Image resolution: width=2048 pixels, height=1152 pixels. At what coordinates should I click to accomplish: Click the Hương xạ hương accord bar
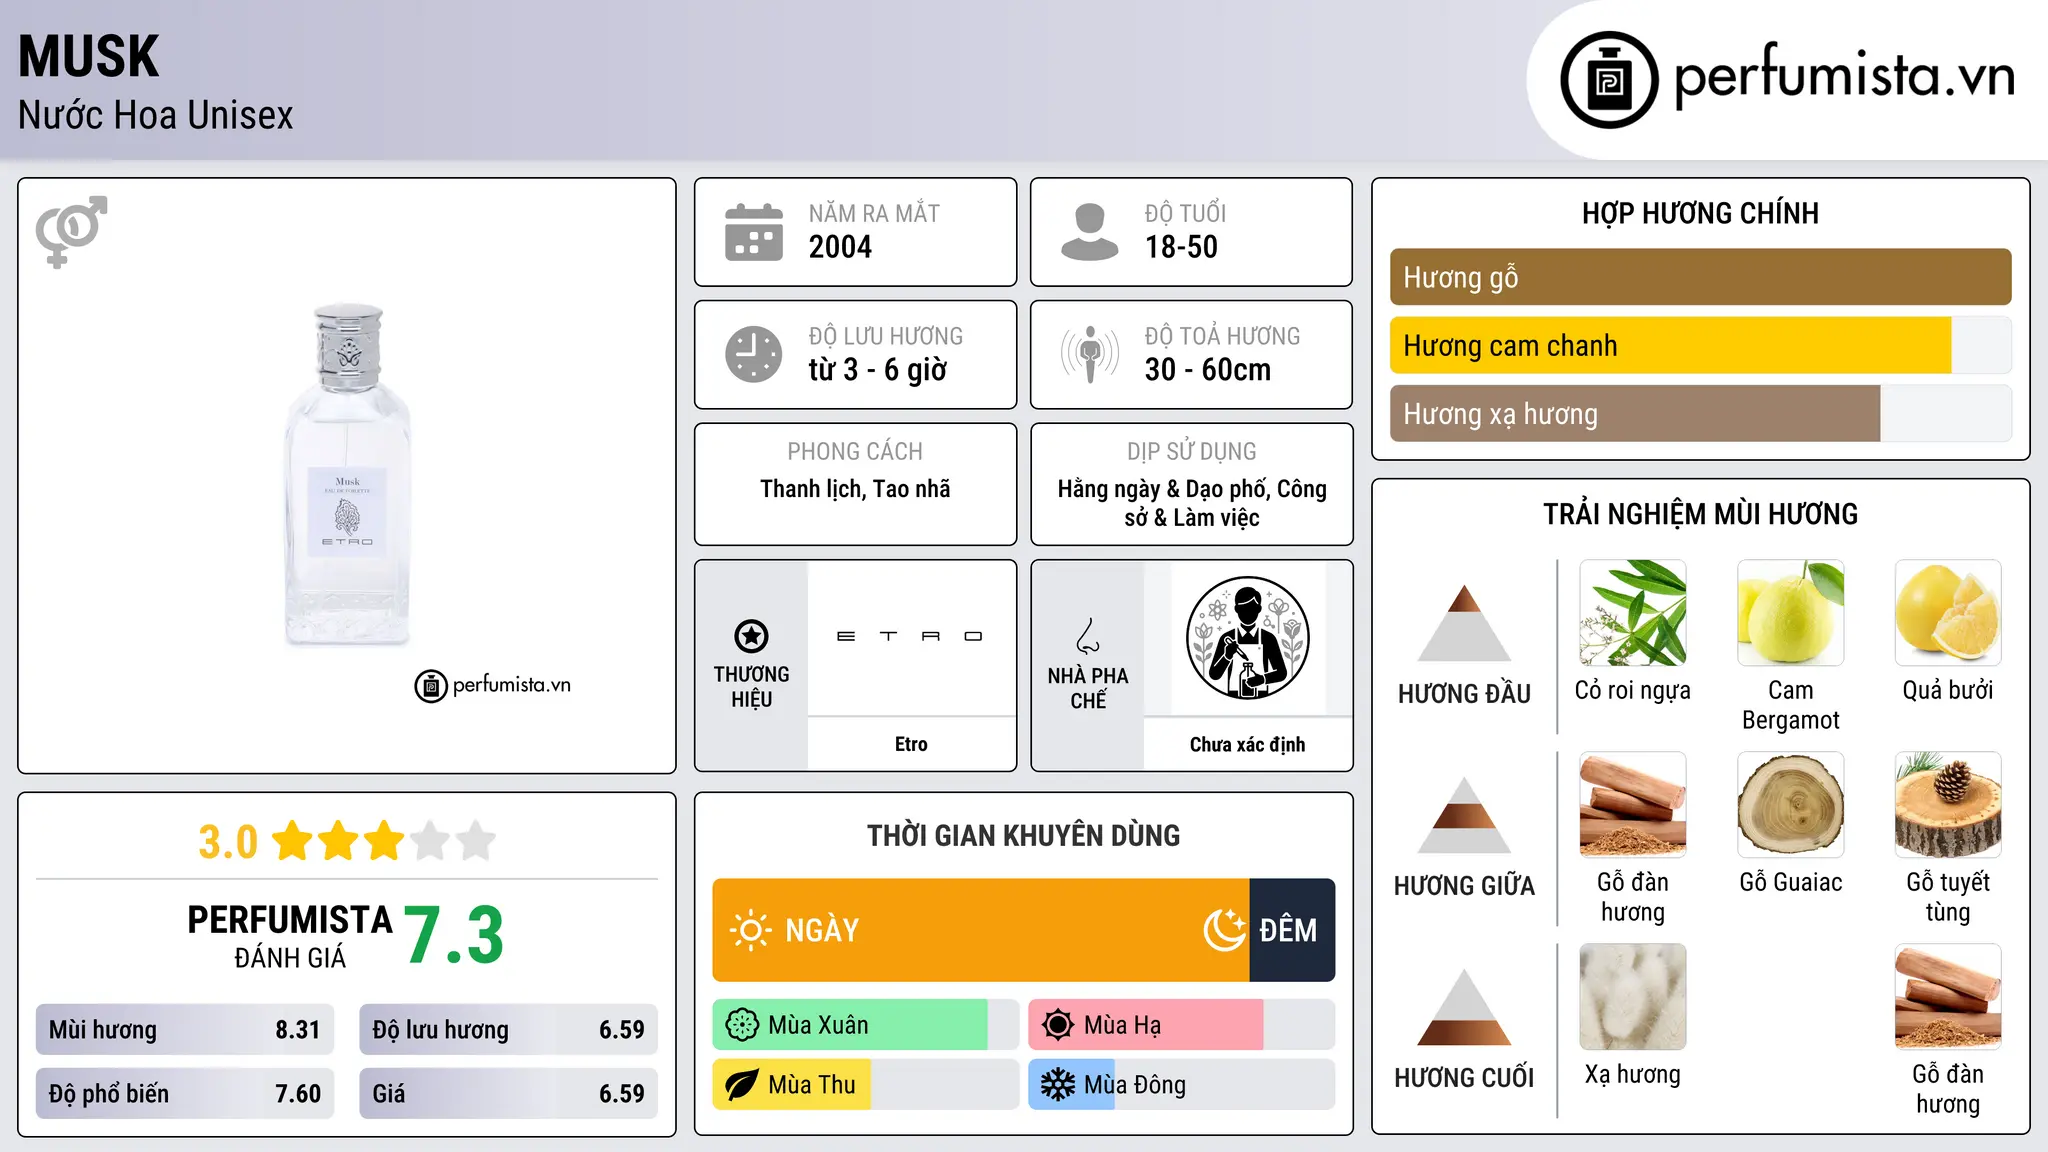(x=1700, y=413)
